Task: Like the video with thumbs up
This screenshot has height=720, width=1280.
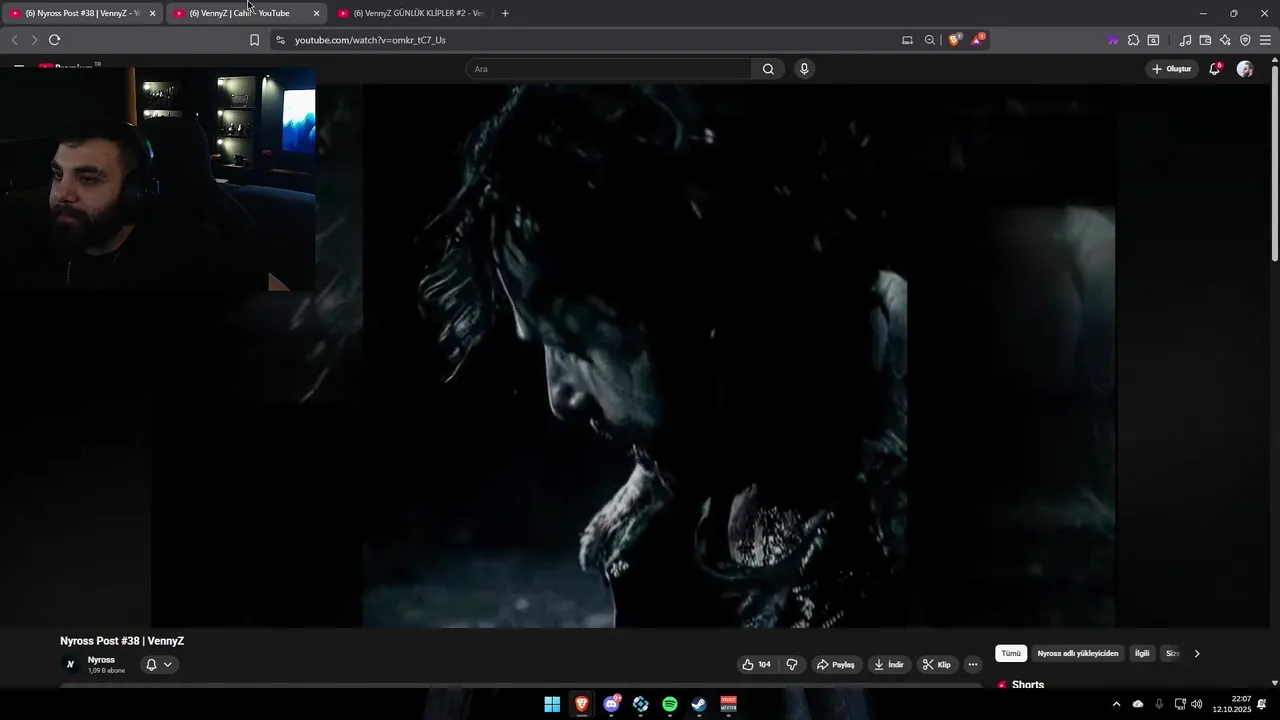Action: pyautogui.click(x=756, y=665)
